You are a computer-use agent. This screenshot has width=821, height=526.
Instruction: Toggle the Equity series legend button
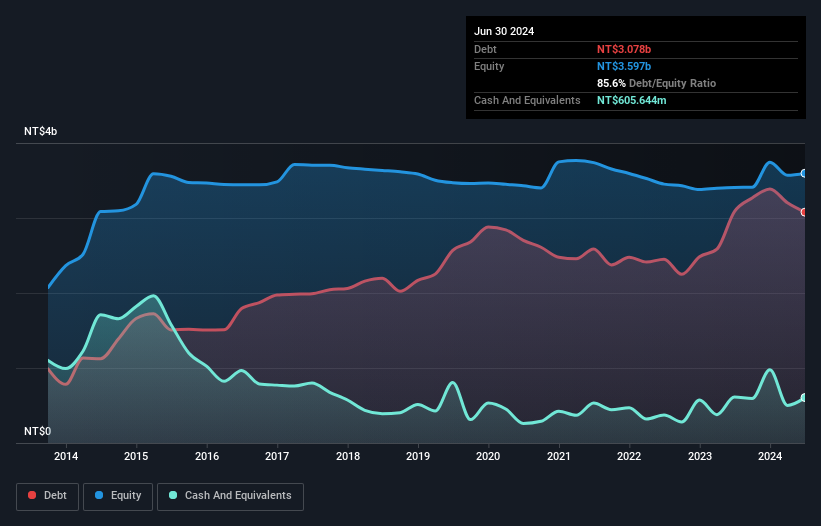tap(118, 496)
